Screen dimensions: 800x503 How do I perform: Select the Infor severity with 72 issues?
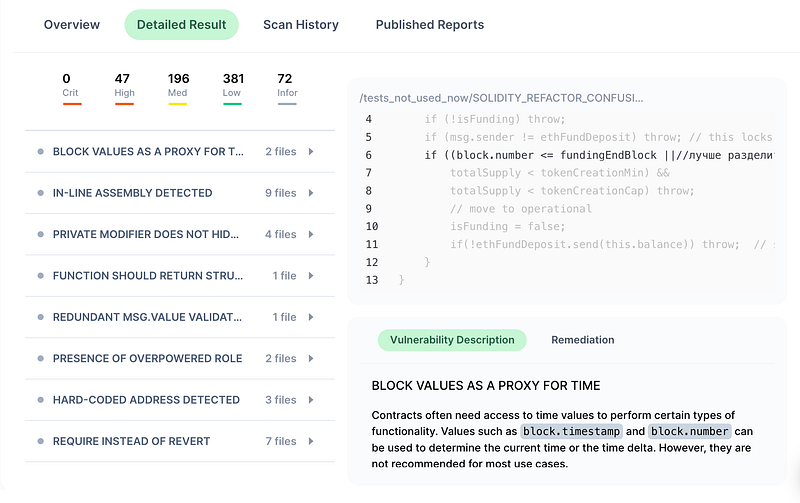click(x=284, y=86)
